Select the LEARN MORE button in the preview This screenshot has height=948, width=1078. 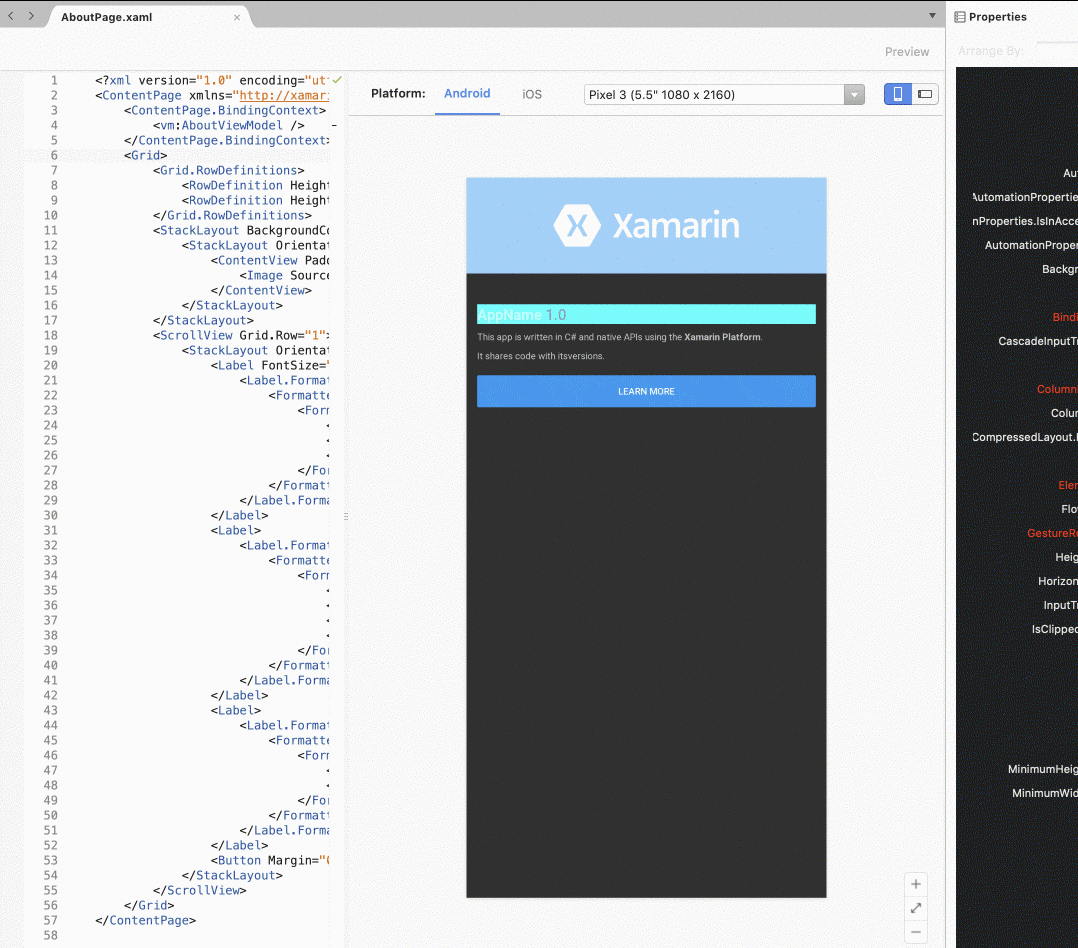click(x=646, y=391)
